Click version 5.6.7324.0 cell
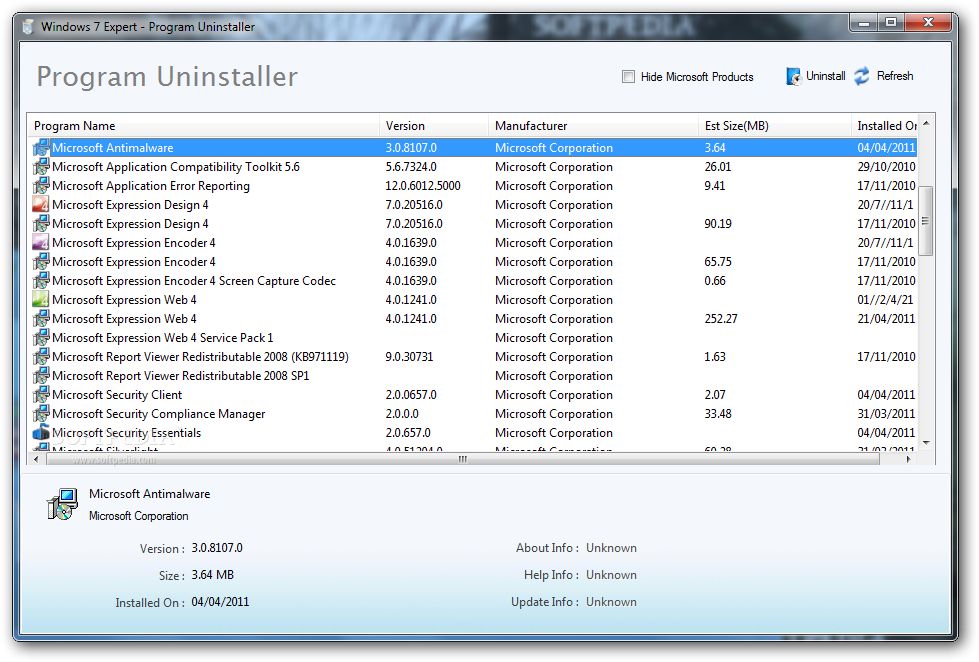The height and width of the screenshot is (662, 979). click(x=411, y=167)
